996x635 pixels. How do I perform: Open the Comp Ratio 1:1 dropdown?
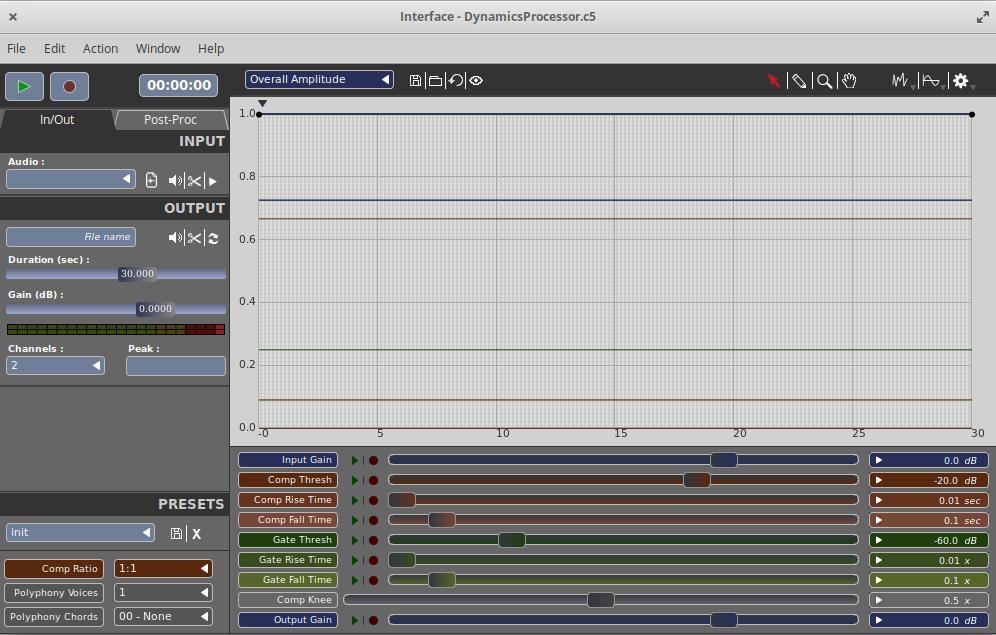(x=163, y=568)
